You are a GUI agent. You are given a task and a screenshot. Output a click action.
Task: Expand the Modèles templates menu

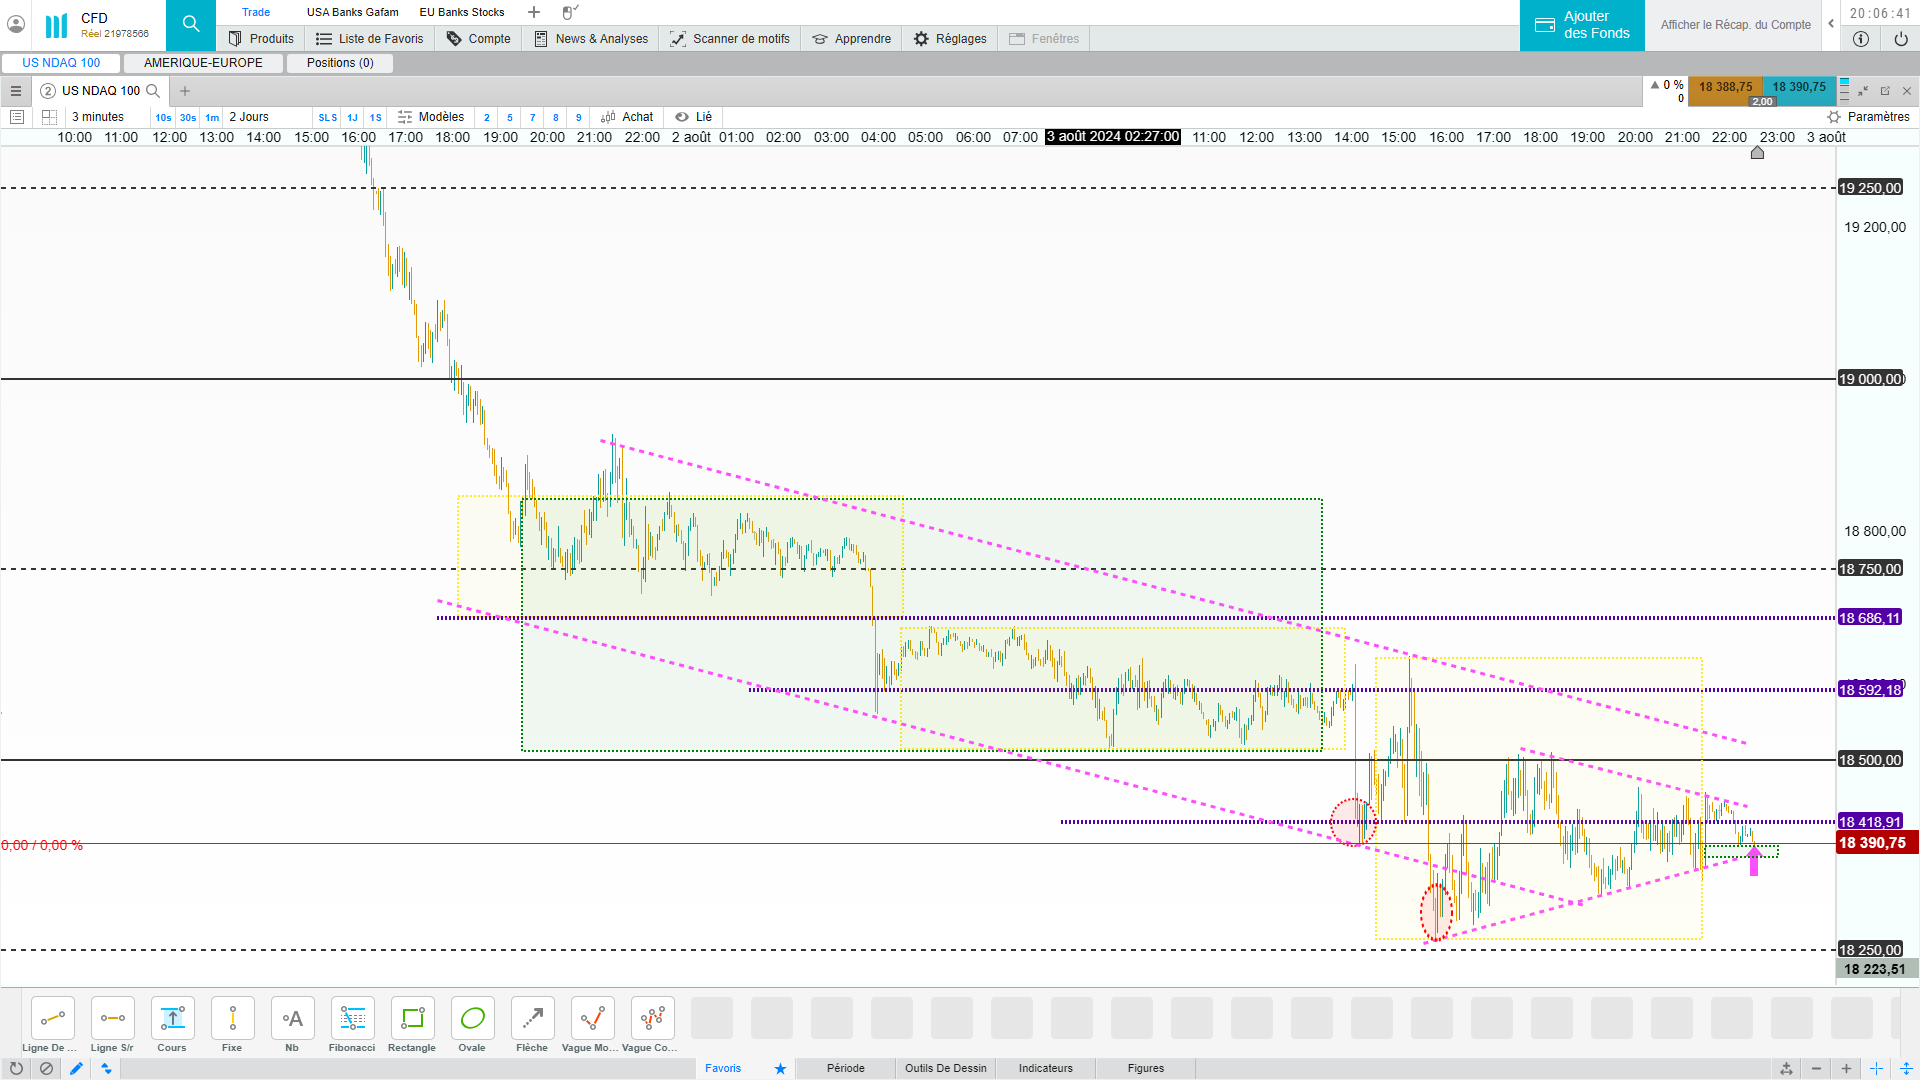click(x=431, y=117)
